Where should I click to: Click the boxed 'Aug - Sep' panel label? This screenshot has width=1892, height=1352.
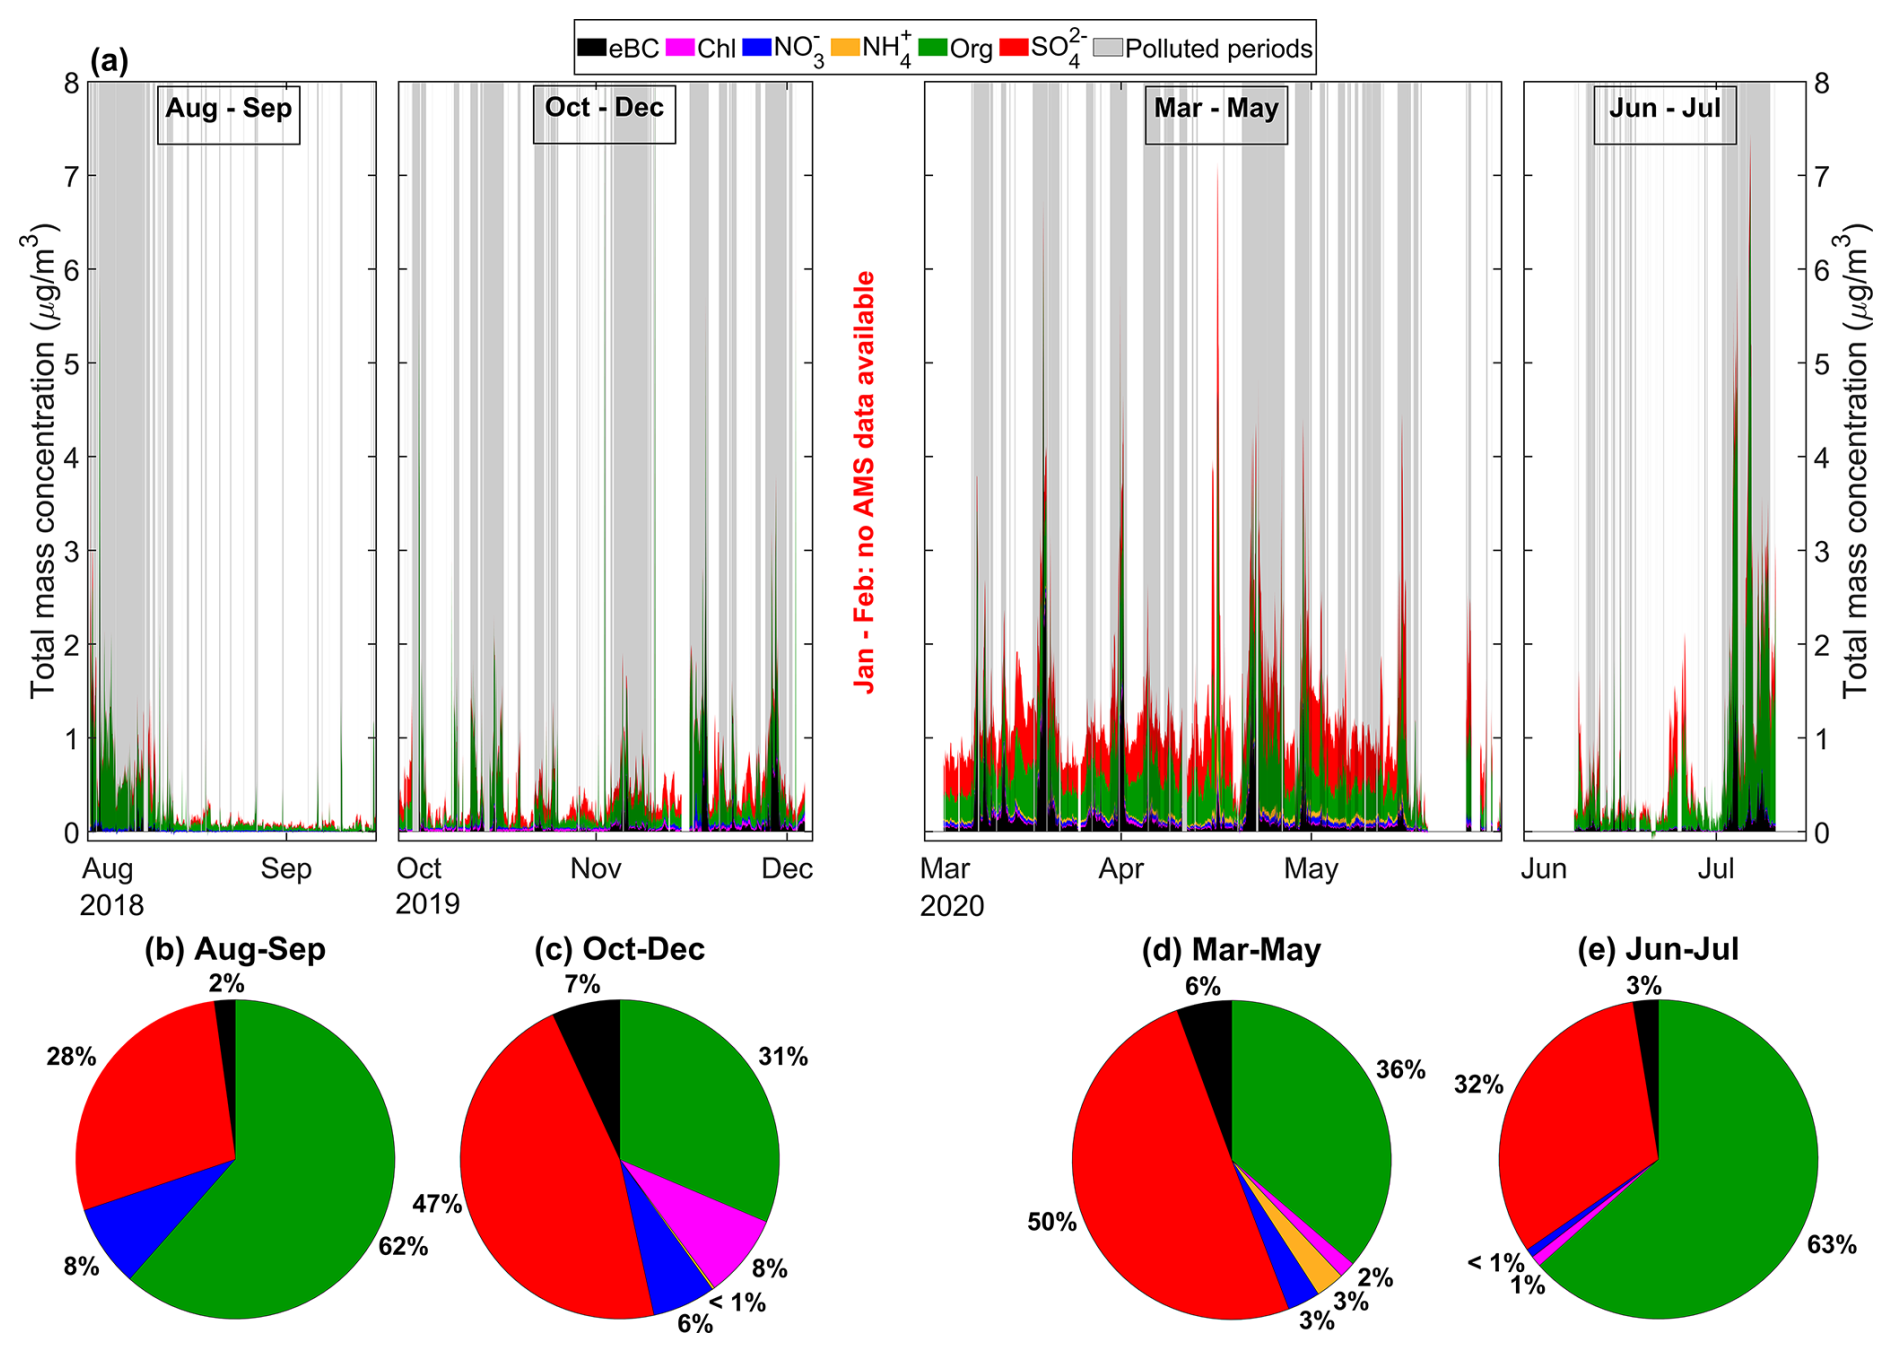coord(228,109)
